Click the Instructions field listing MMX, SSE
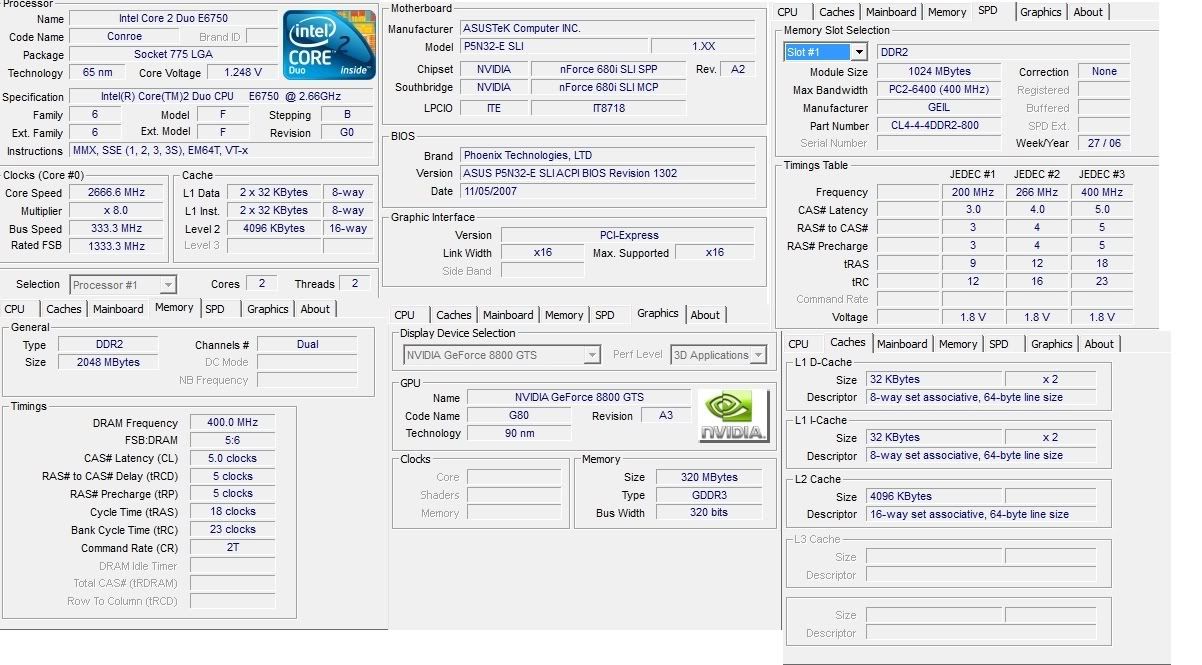1202x665 pixels. tap(221, 151)
